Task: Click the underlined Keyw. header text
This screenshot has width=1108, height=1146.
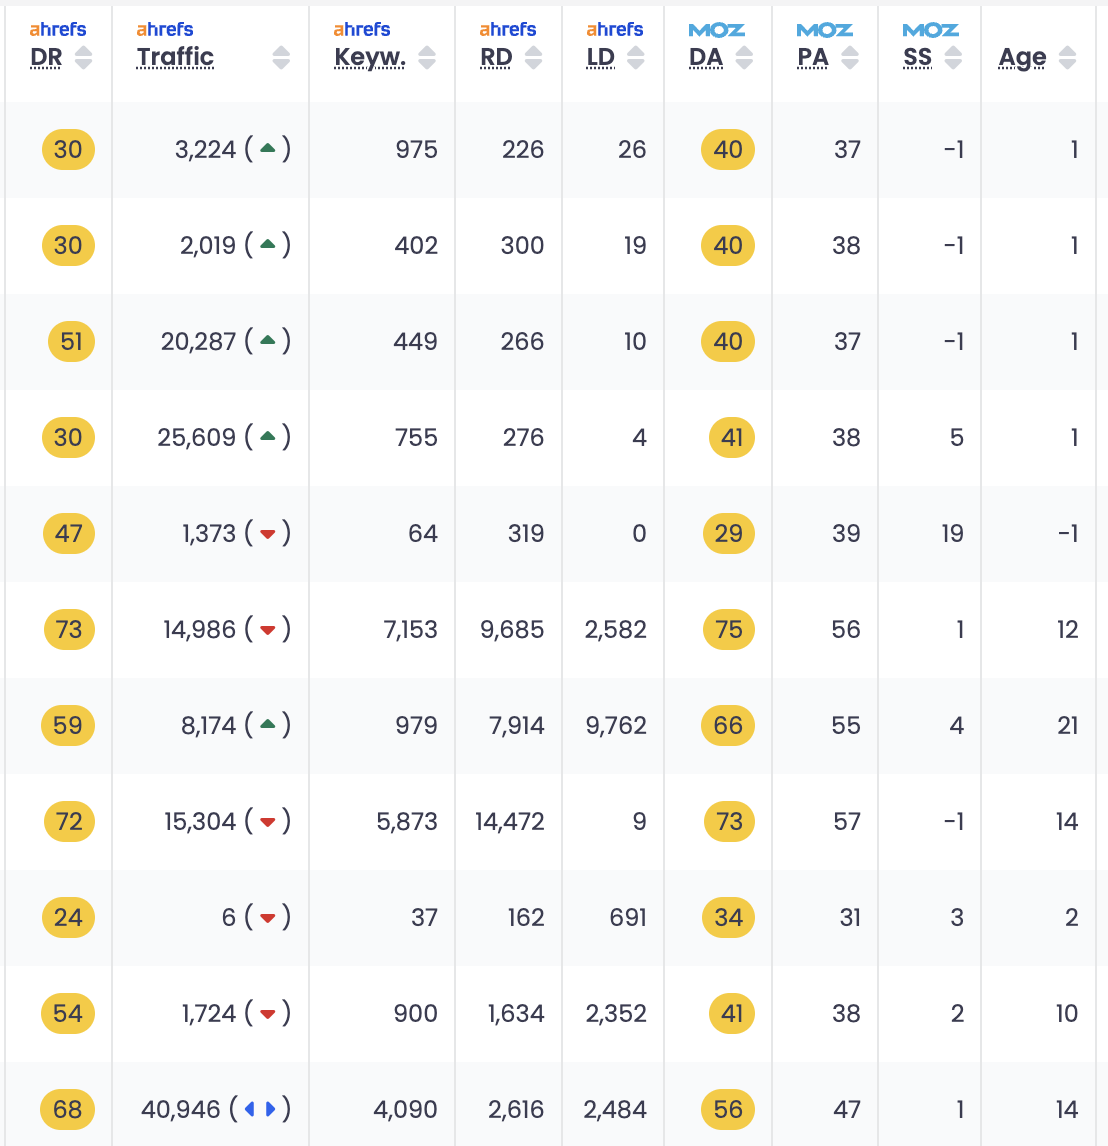Action: click(x=370, y=58)
